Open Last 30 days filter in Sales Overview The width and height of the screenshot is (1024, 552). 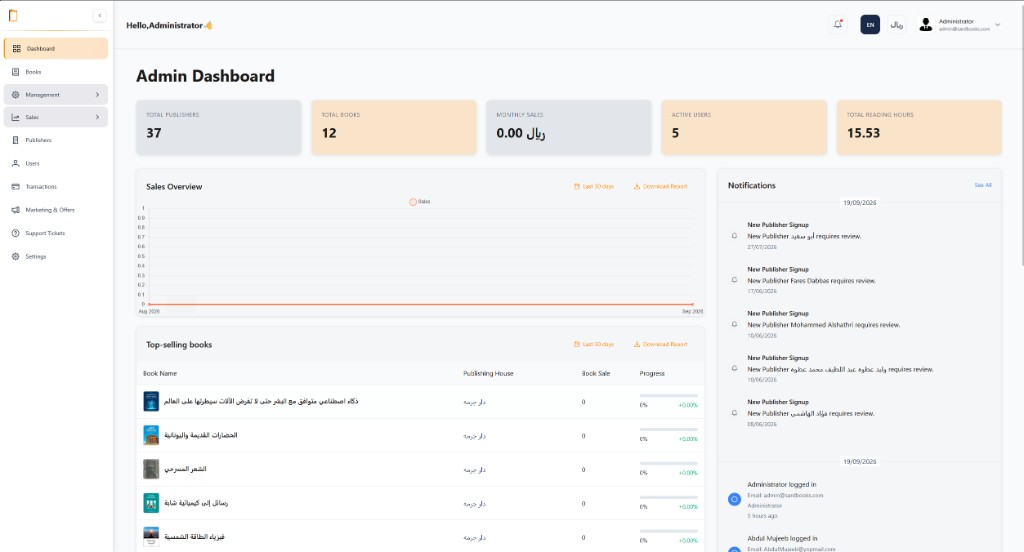coord(594,186)
